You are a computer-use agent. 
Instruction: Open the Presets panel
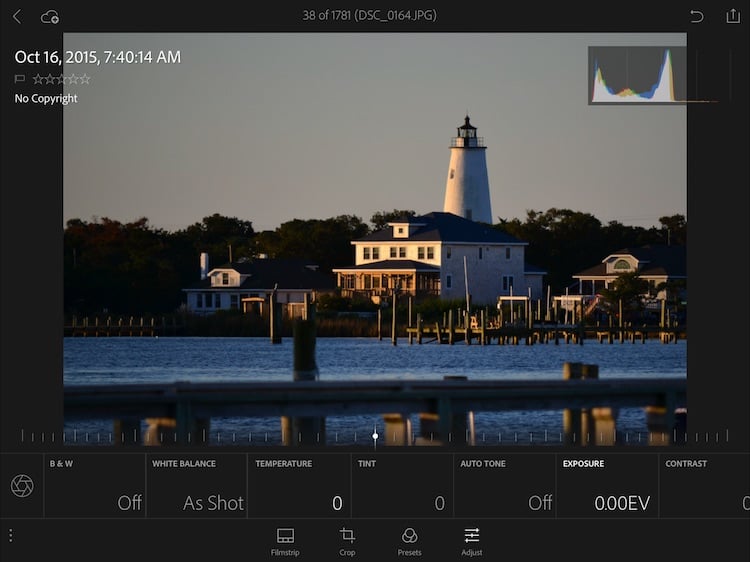point(409,540)
